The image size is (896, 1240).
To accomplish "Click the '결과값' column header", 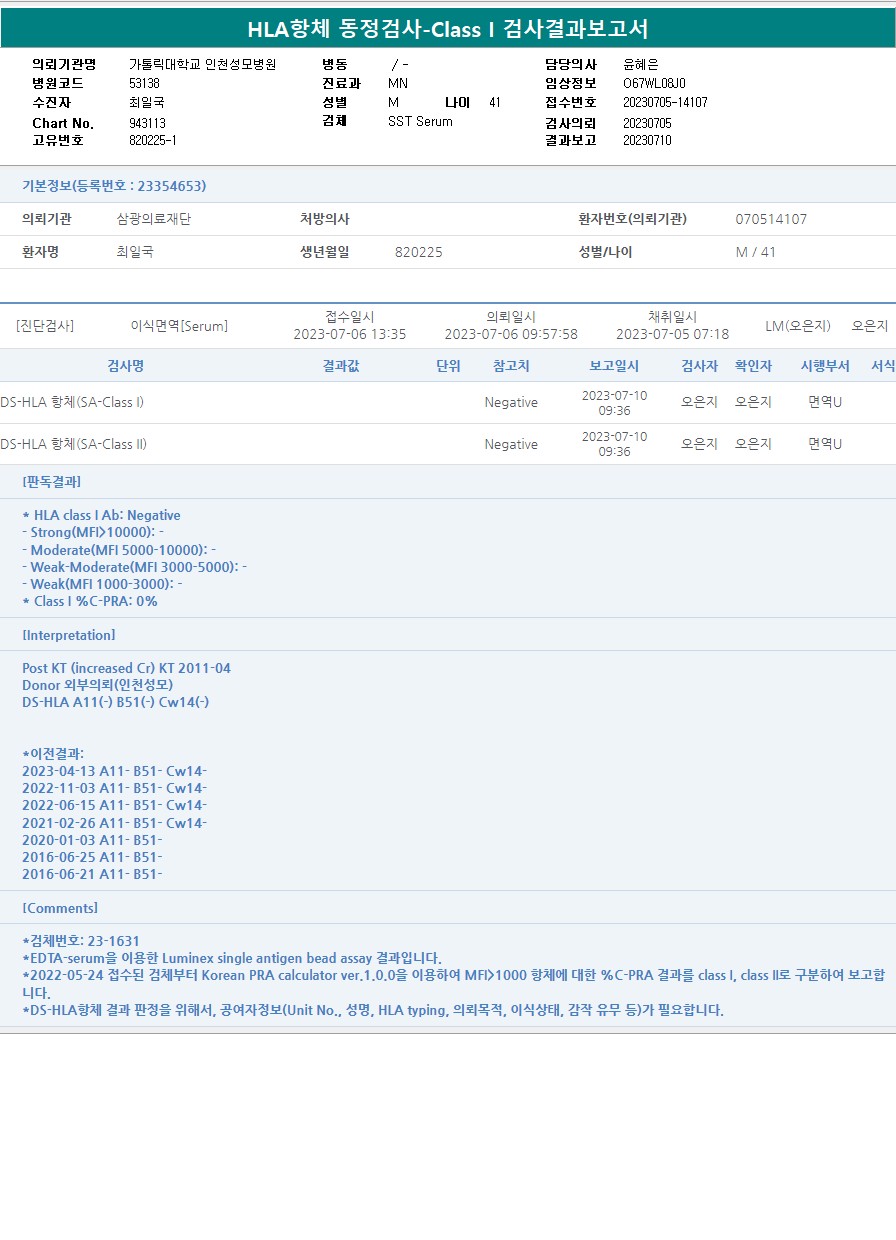I will pos(341,366).
